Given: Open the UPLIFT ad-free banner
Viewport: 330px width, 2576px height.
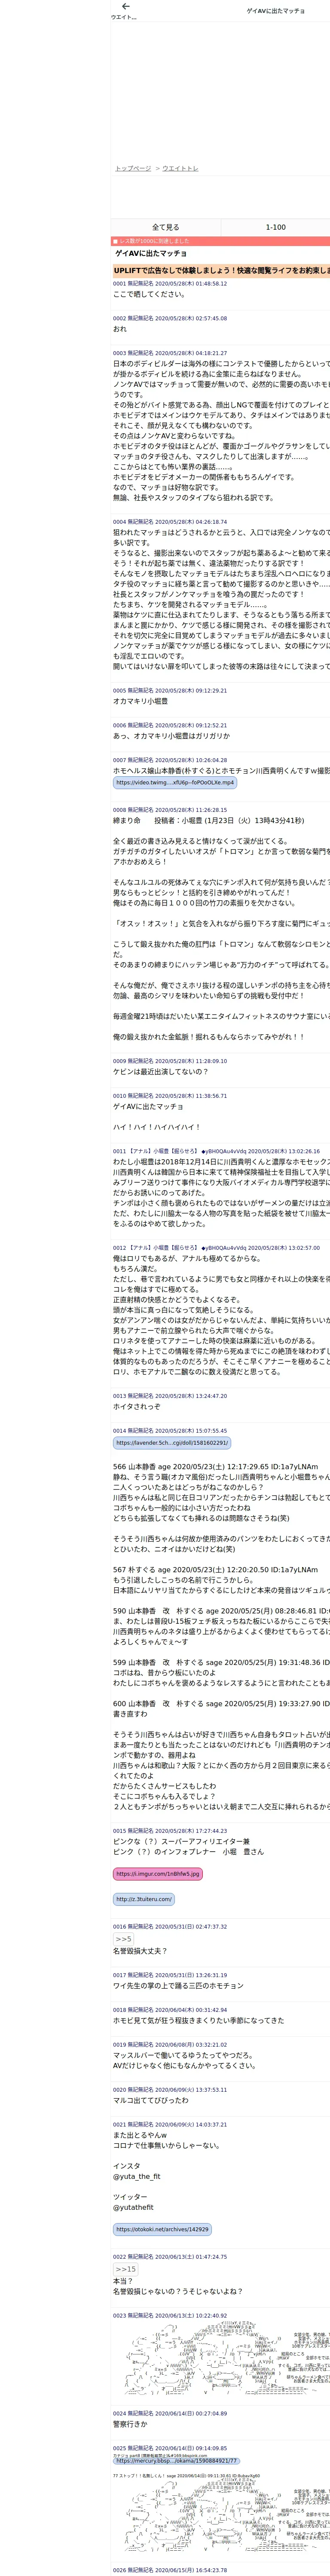Looking at the screenshot, I should (x=221, y=270).
